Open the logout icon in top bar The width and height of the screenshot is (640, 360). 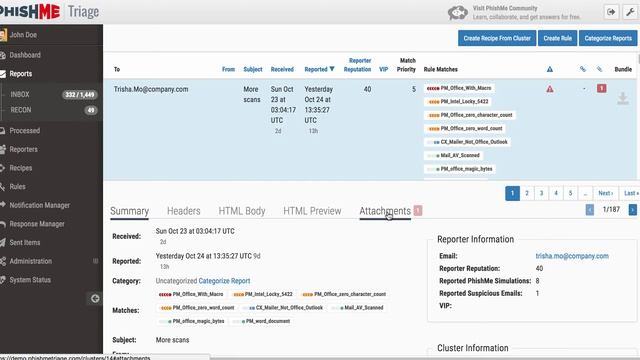point(611,12)
